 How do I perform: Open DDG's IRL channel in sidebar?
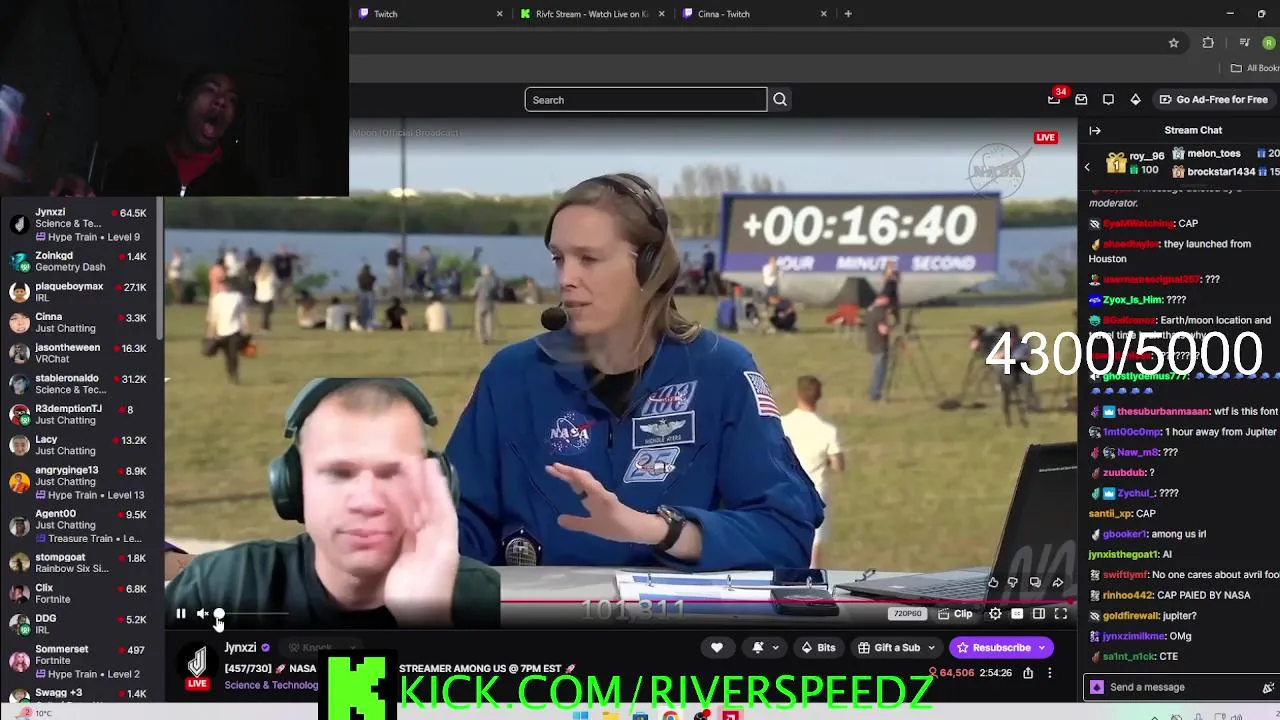[x=82, y=624]
